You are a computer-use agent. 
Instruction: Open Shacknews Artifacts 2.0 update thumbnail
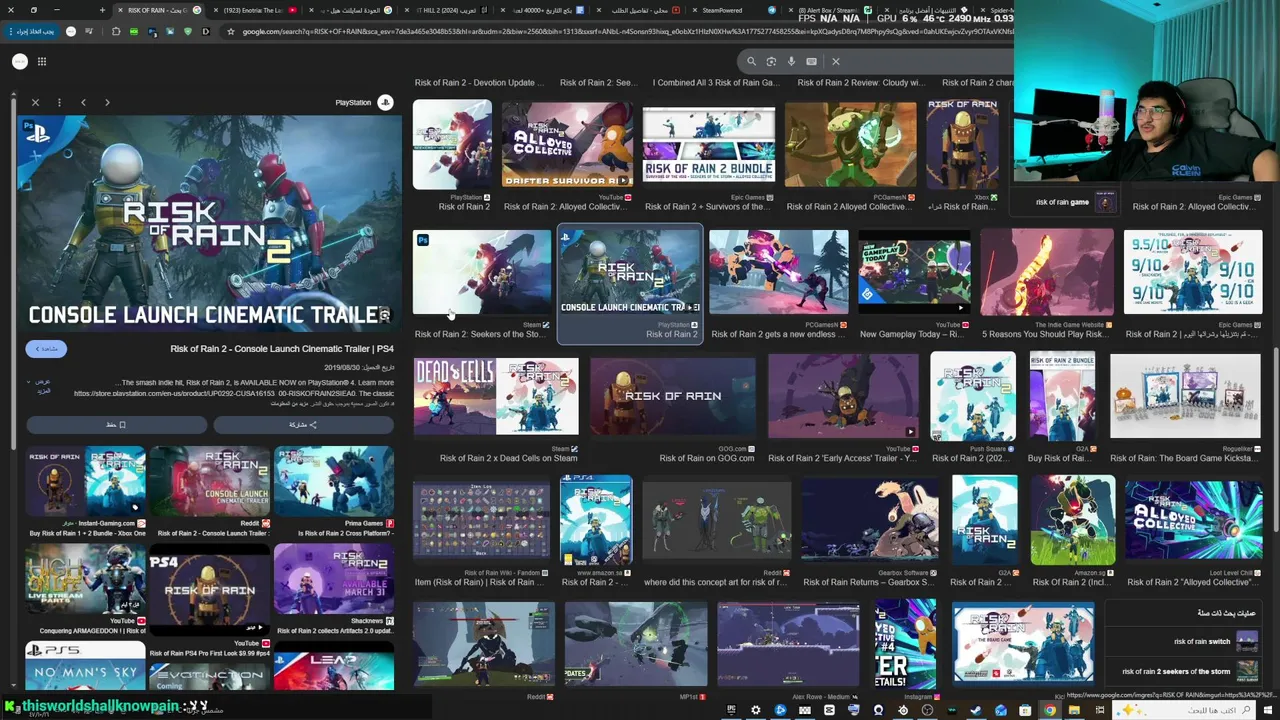[334, 580]
